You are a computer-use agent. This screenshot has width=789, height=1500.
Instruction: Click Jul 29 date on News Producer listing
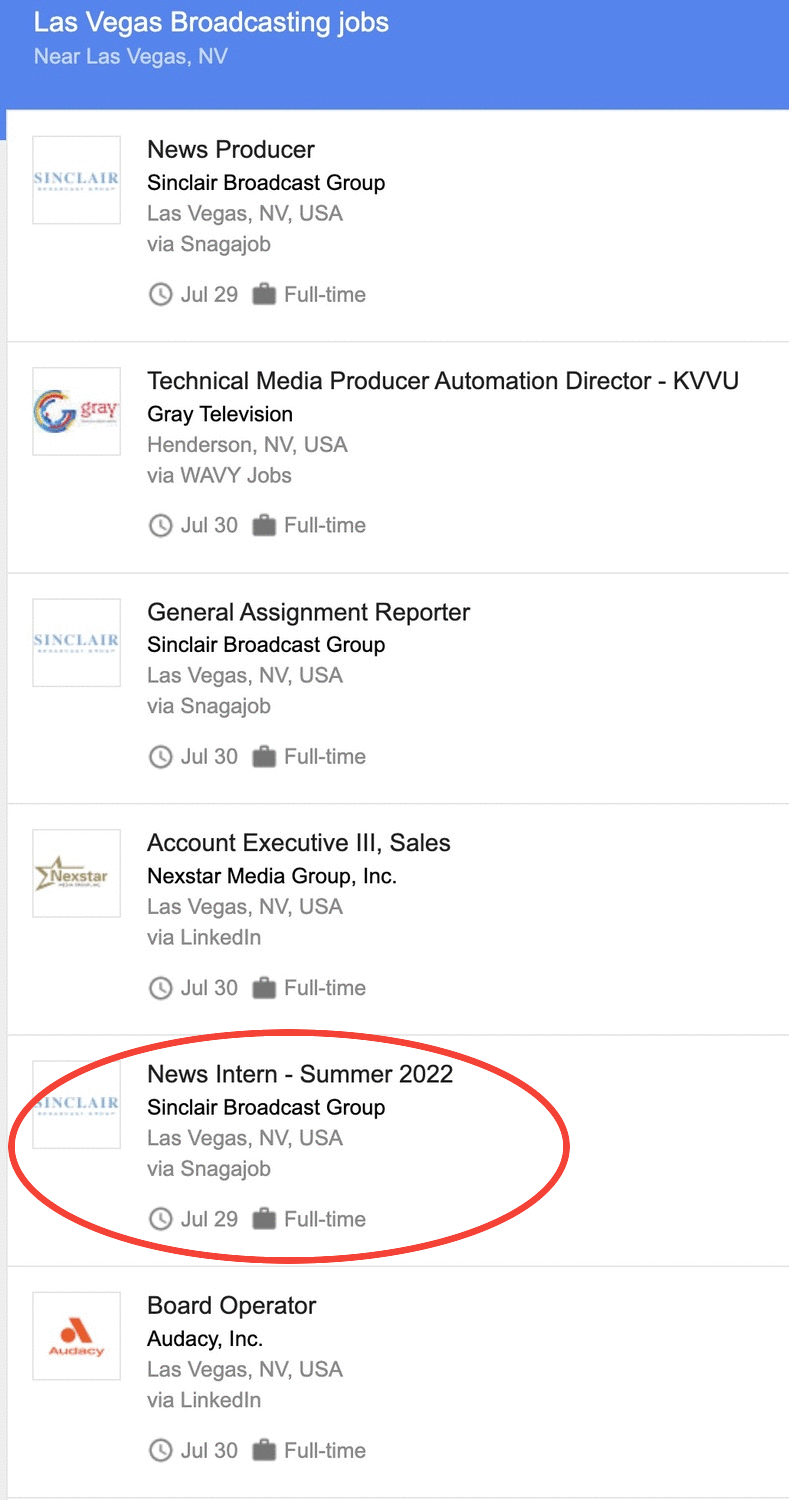coord(209,295)
